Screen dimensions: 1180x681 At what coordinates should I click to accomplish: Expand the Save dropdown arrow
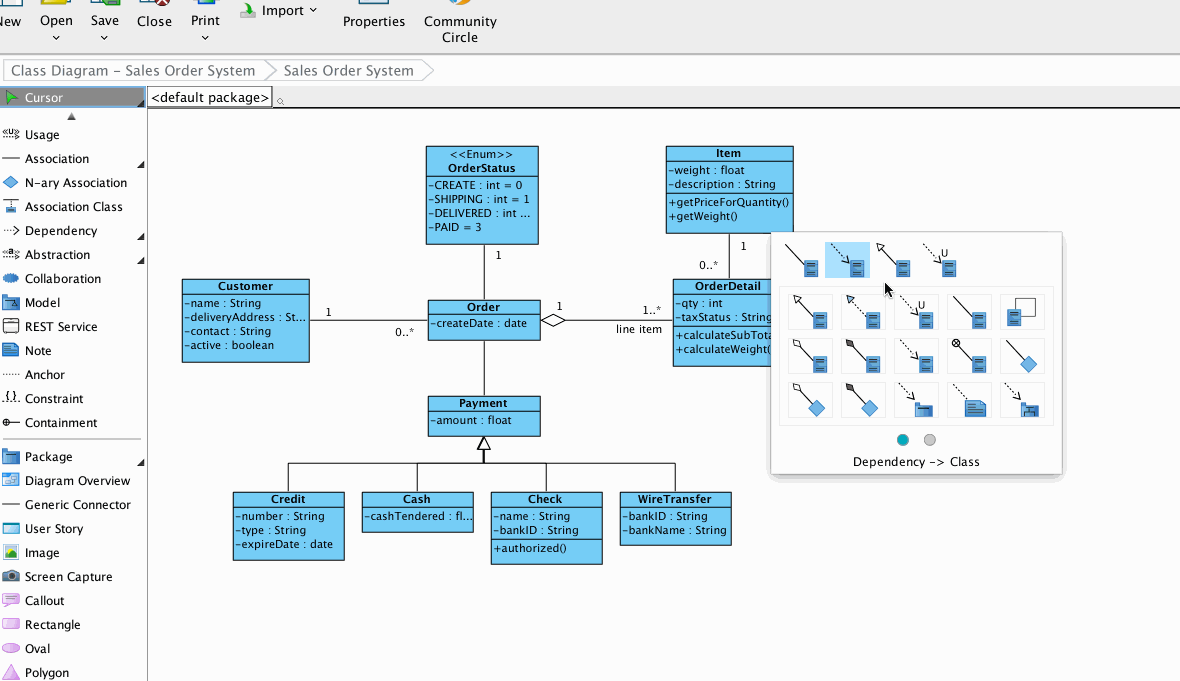[105, 38]
